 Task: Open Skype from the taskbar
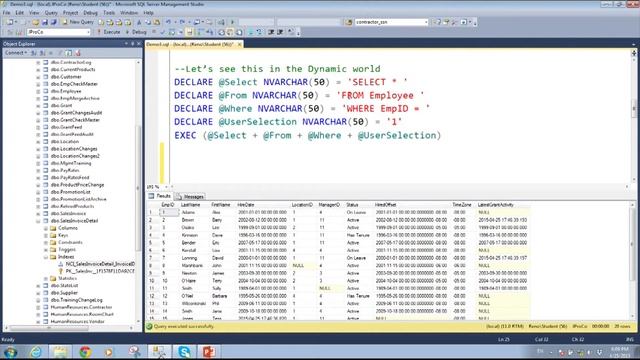(x=184, y=352)
